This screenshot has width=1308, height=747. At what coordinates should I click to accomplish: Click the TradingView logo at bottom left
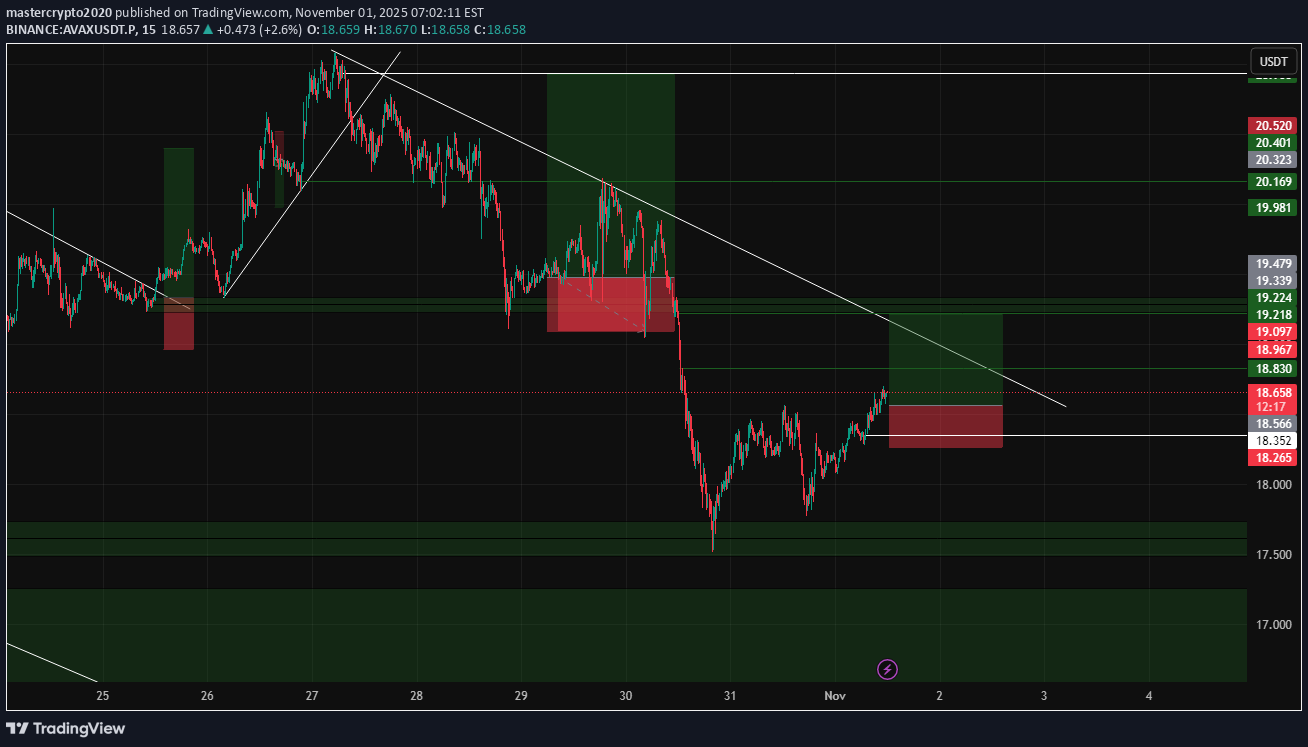tap(66, 728)
